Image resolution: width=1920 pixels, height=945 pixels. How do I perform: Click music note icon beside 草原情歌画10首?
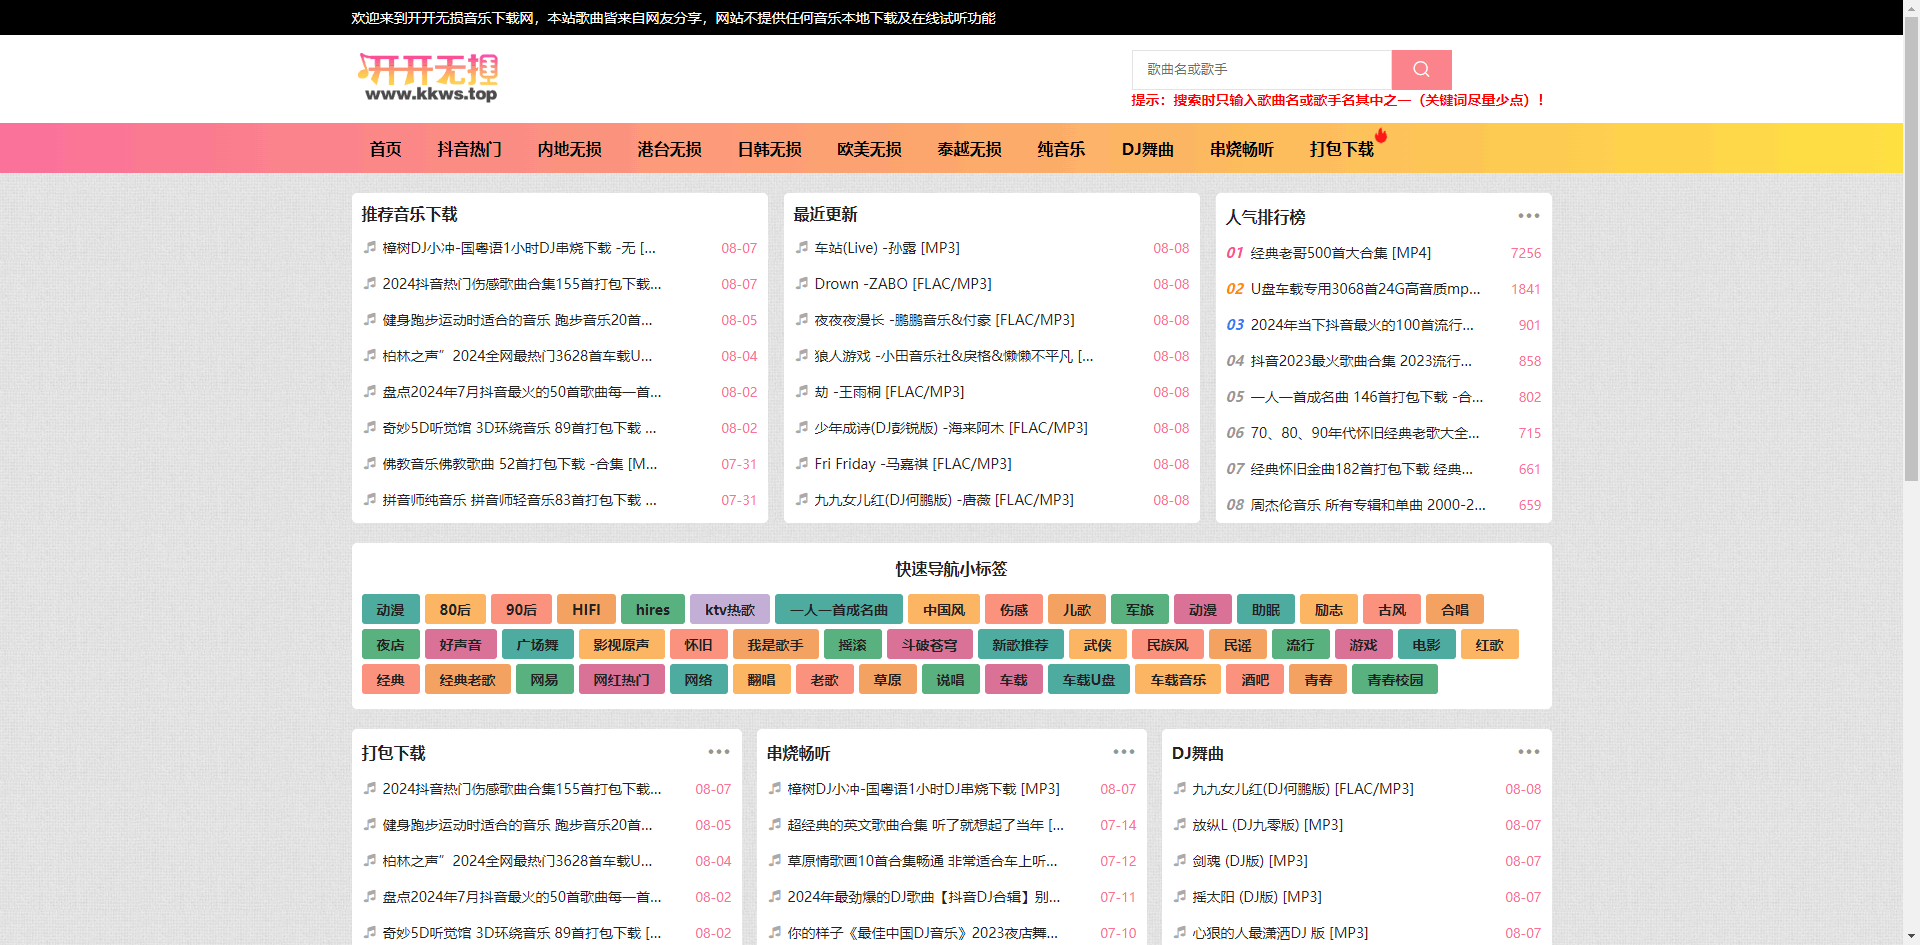(x=775, y=860)
